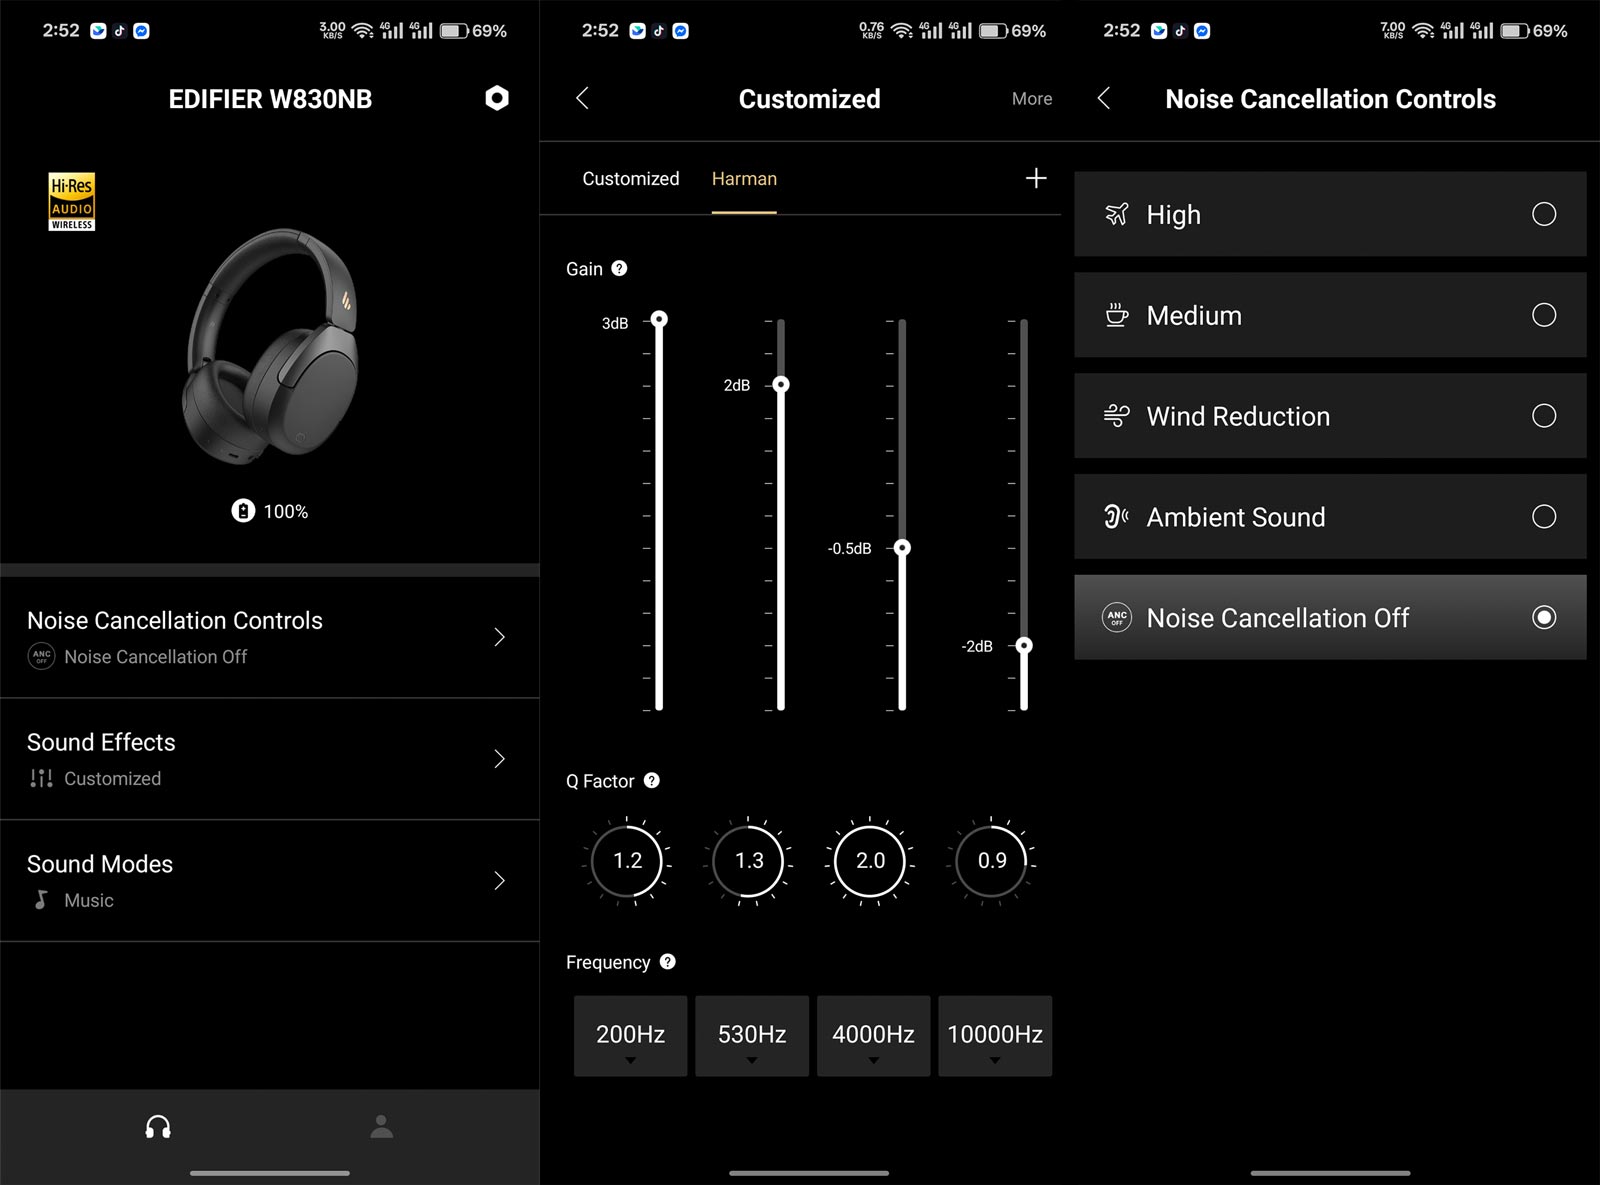Tap the Q Factor dial showing 2.0
Viewport: 1600px width, 1185px height.
[x=870, y=860]
